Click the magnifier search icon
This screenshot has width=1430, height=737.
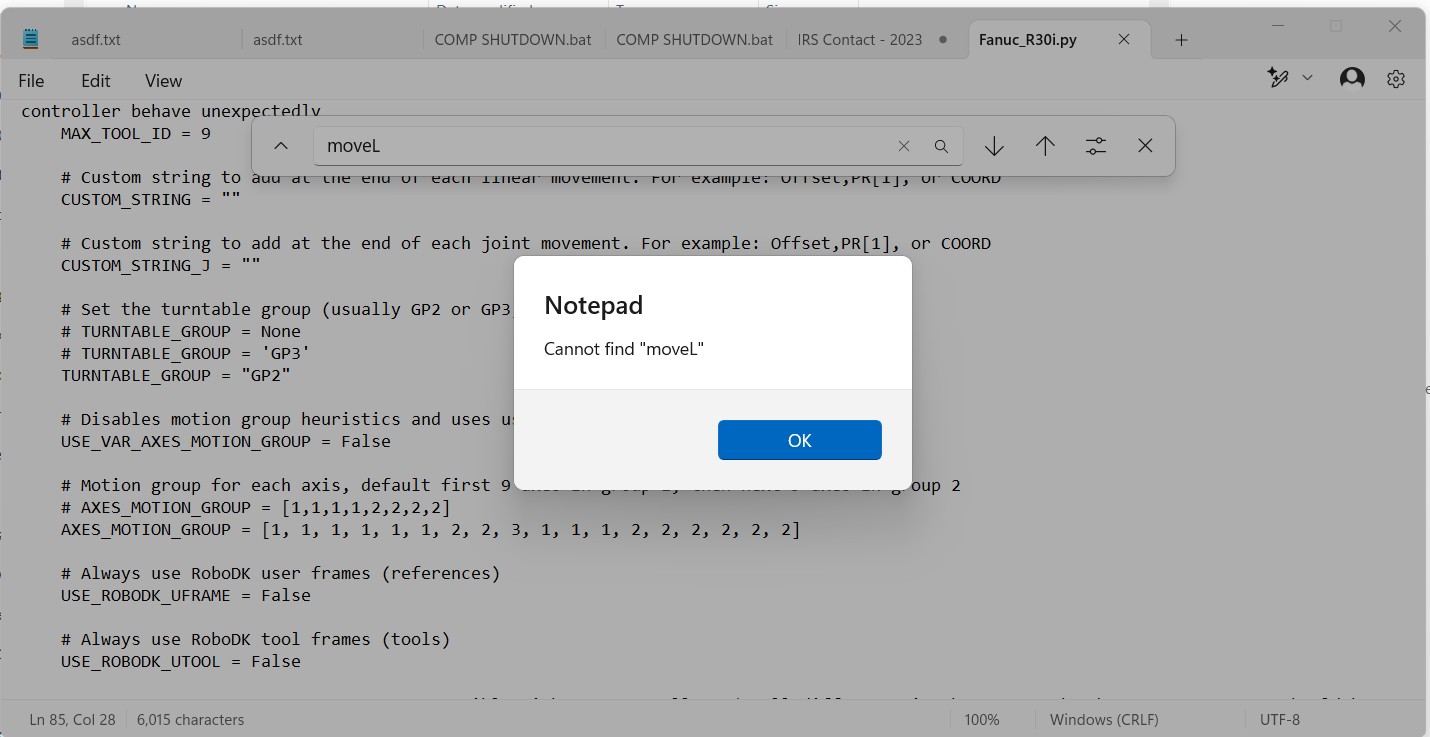(x=941, y=146)
